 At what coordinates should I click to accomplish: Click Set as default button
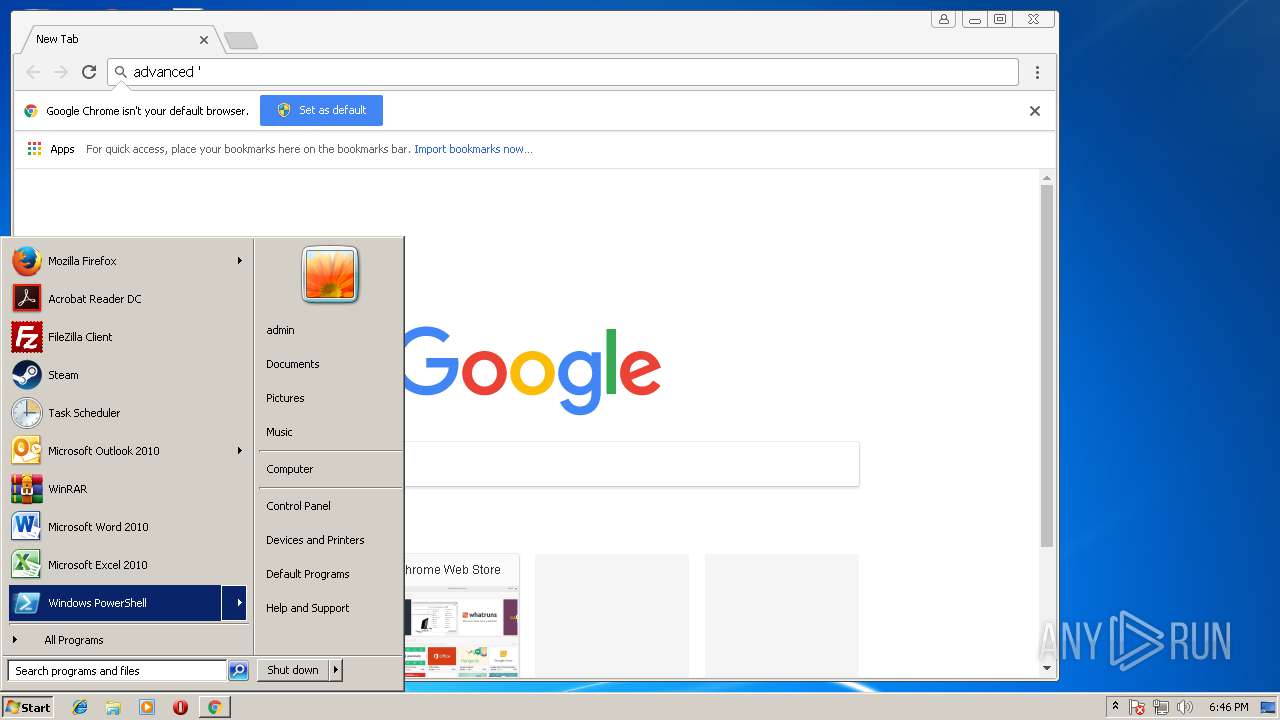point(321,110)
